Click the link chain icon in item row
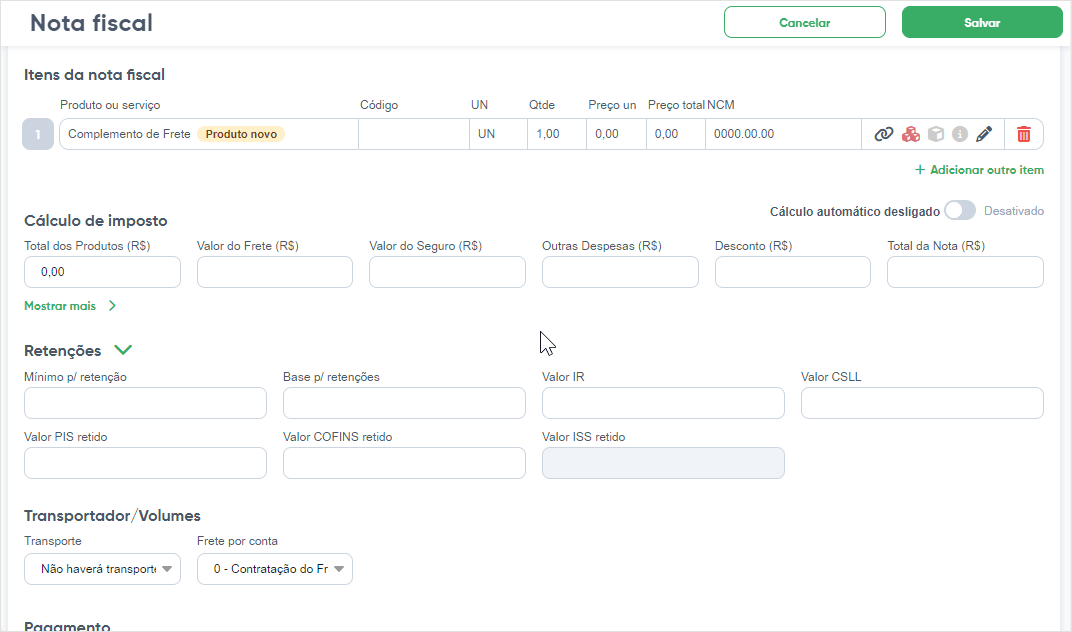The width and height of the screenshot is (1072, 632). (x=883, y=134)
